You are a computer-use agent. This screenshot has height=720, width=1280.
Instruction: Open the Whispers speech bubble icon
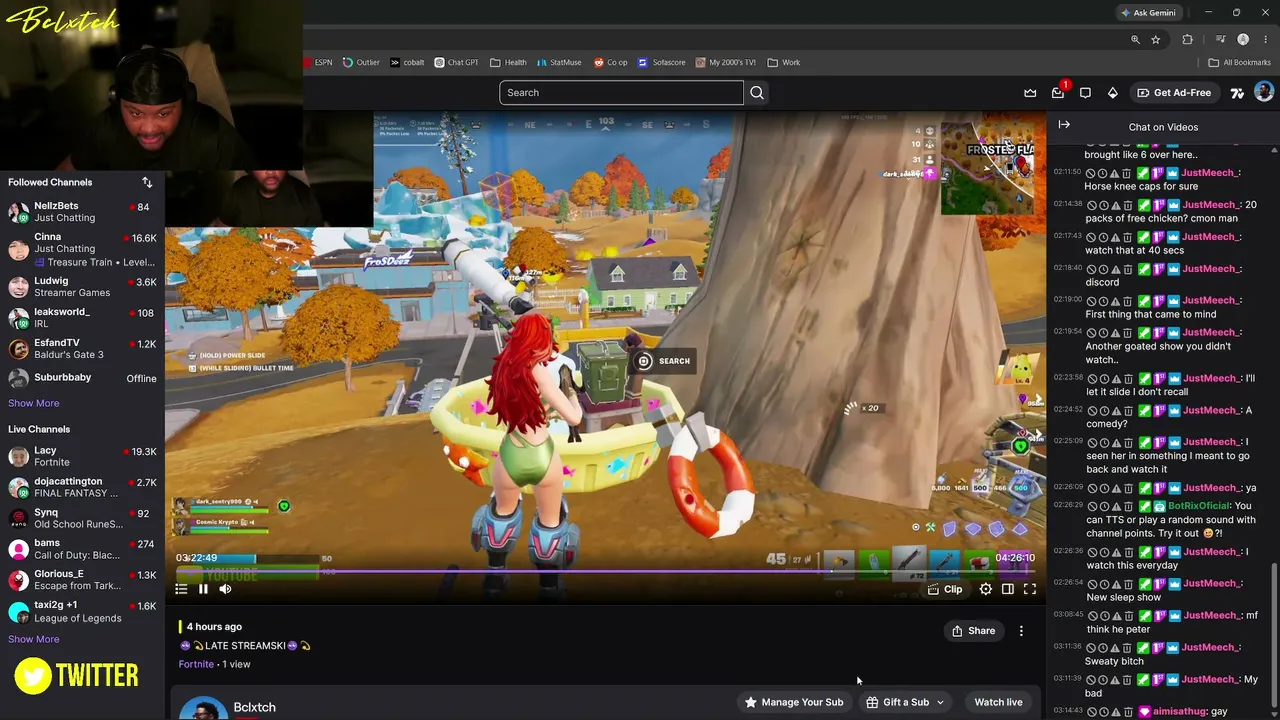coord(1085,93)
